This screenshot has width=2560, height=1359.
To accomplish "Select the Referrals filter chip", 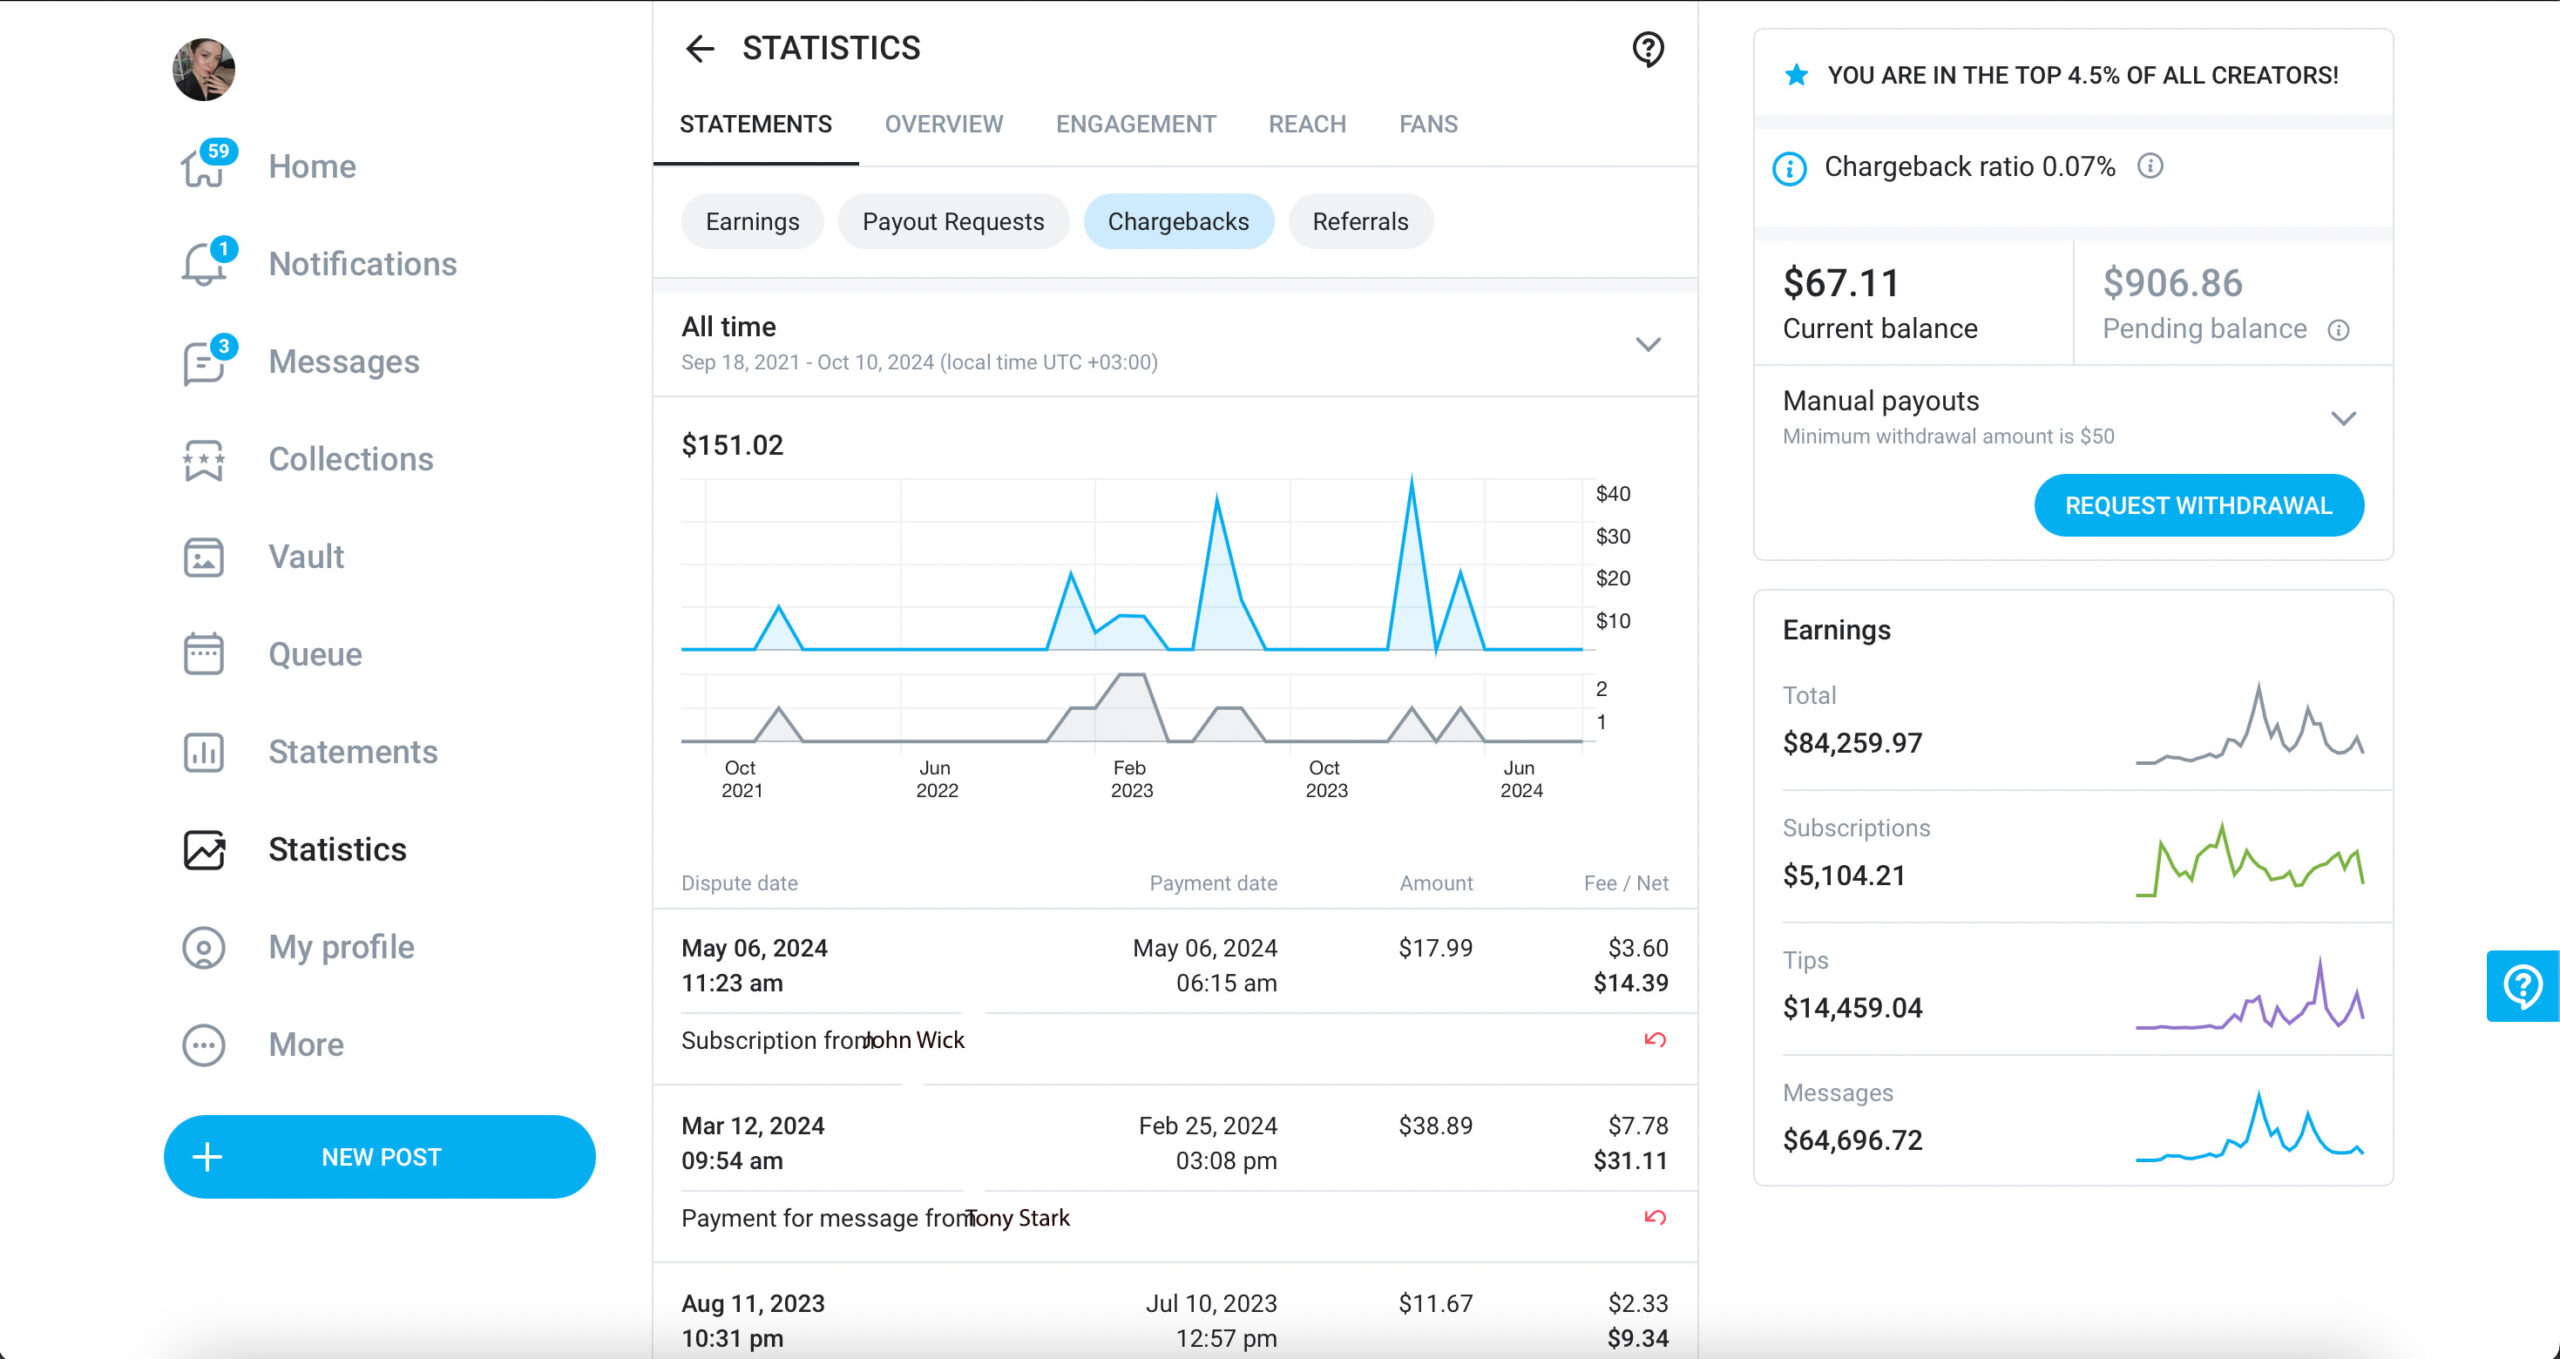I will (x=1360, y=221).
